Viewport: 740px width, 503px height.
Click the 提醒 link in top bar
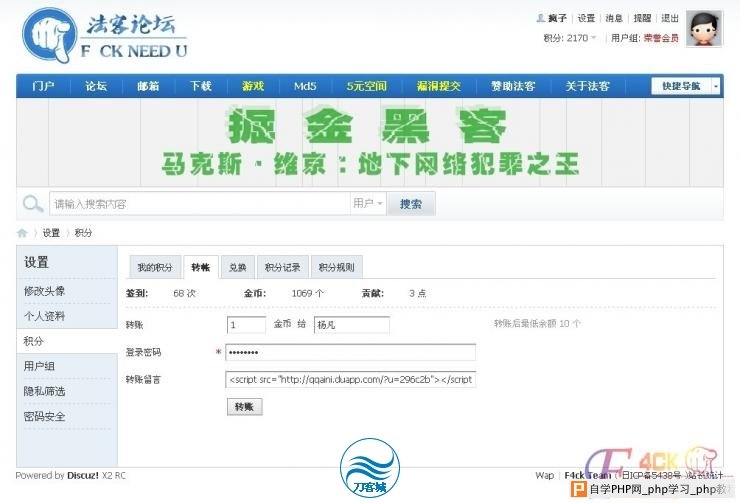[642, 18]
